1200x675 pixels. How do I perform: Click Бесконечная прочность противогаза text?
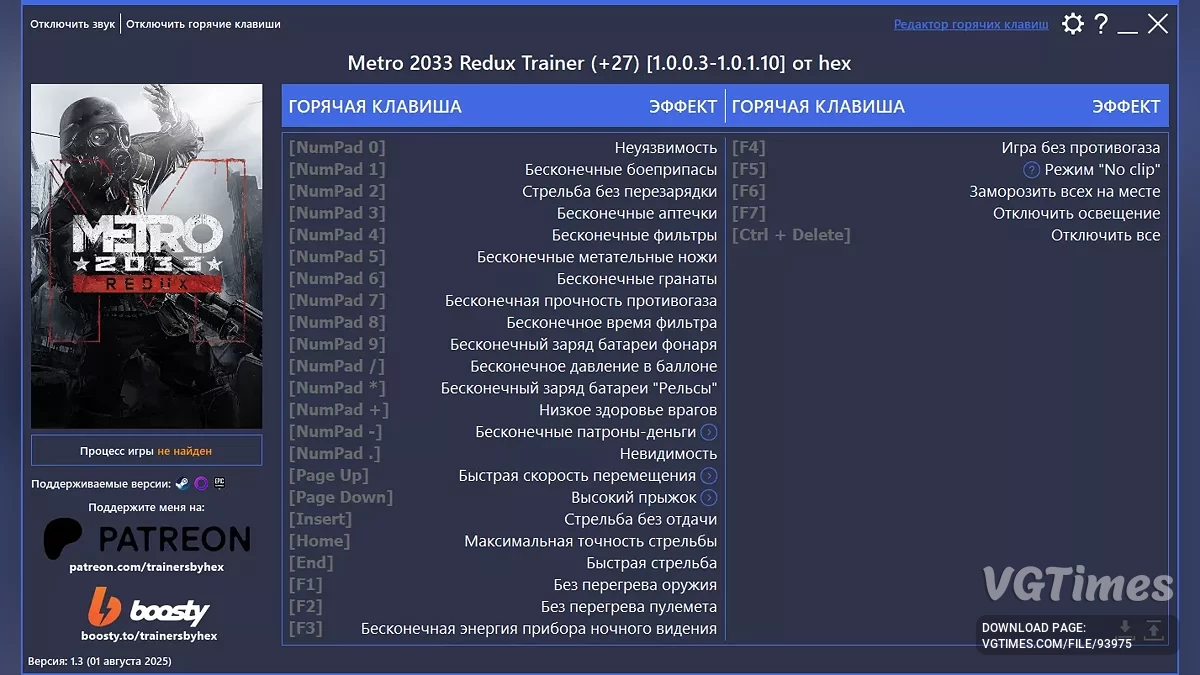(581, 301)
